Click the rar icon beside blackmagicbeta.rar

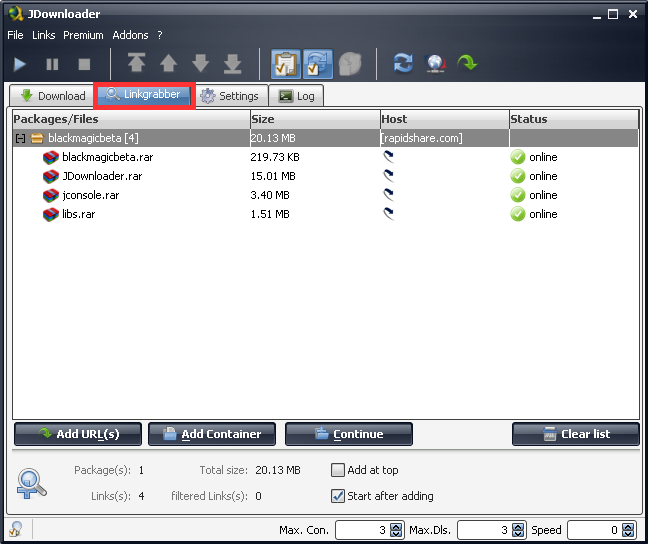click(51, 157)
